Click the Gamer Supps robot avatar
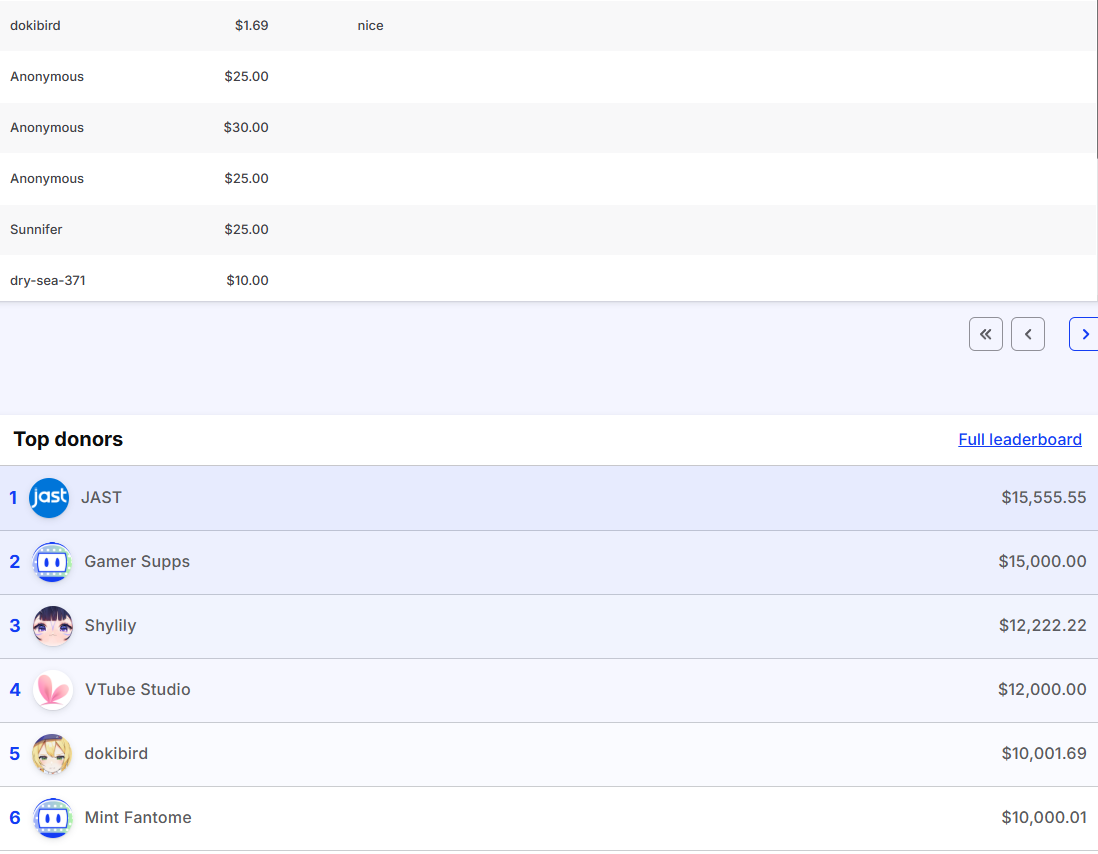 53,562
